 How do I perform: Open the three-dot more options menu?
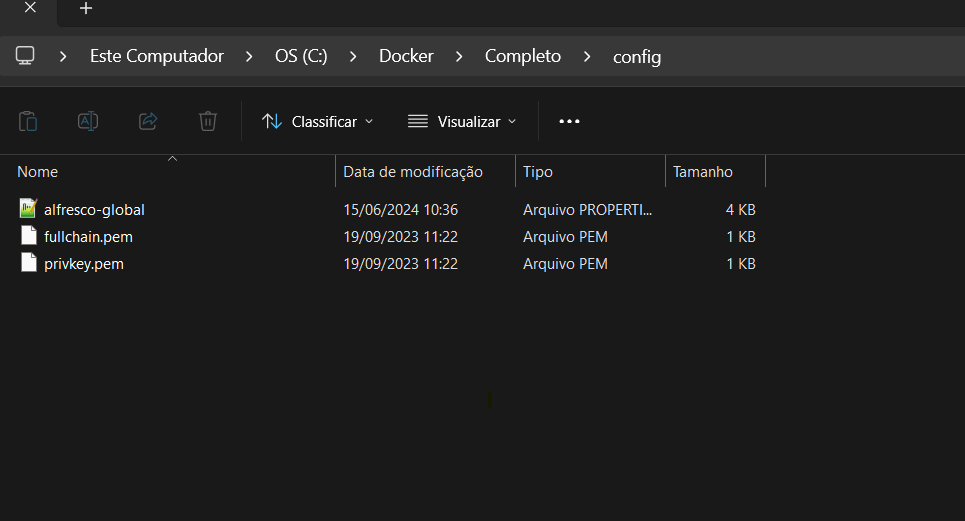click(569, 121)
